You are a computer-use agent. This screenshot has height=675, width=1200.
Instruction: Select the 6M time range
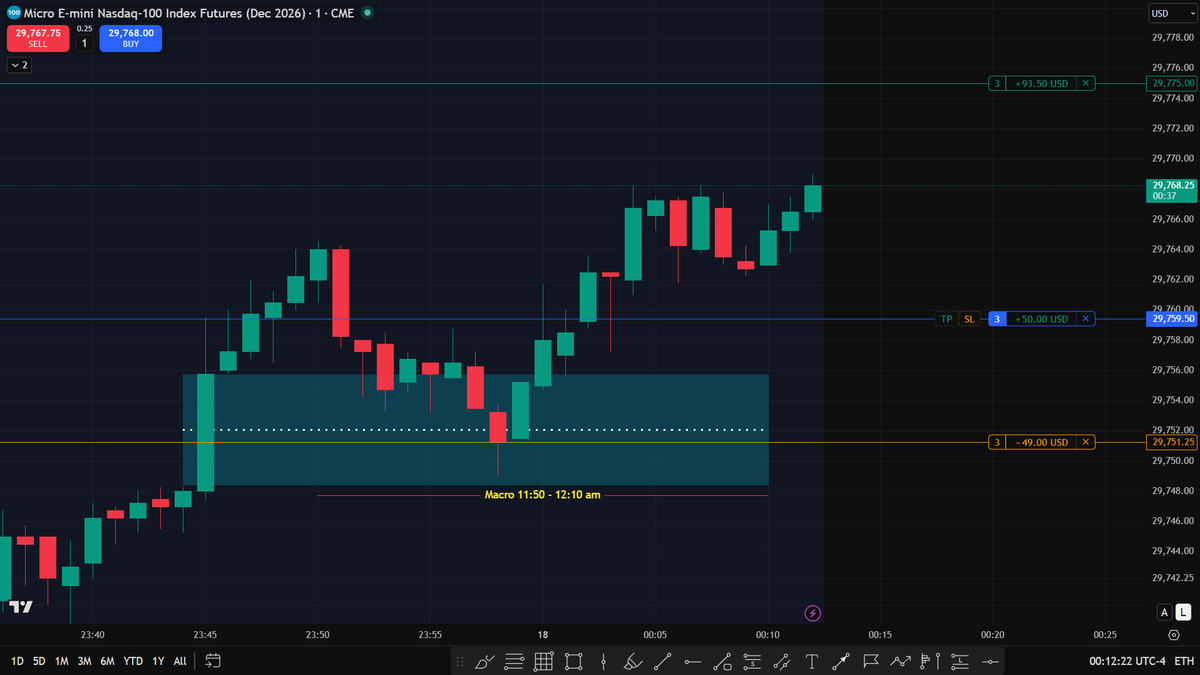[x=107, y=661]
